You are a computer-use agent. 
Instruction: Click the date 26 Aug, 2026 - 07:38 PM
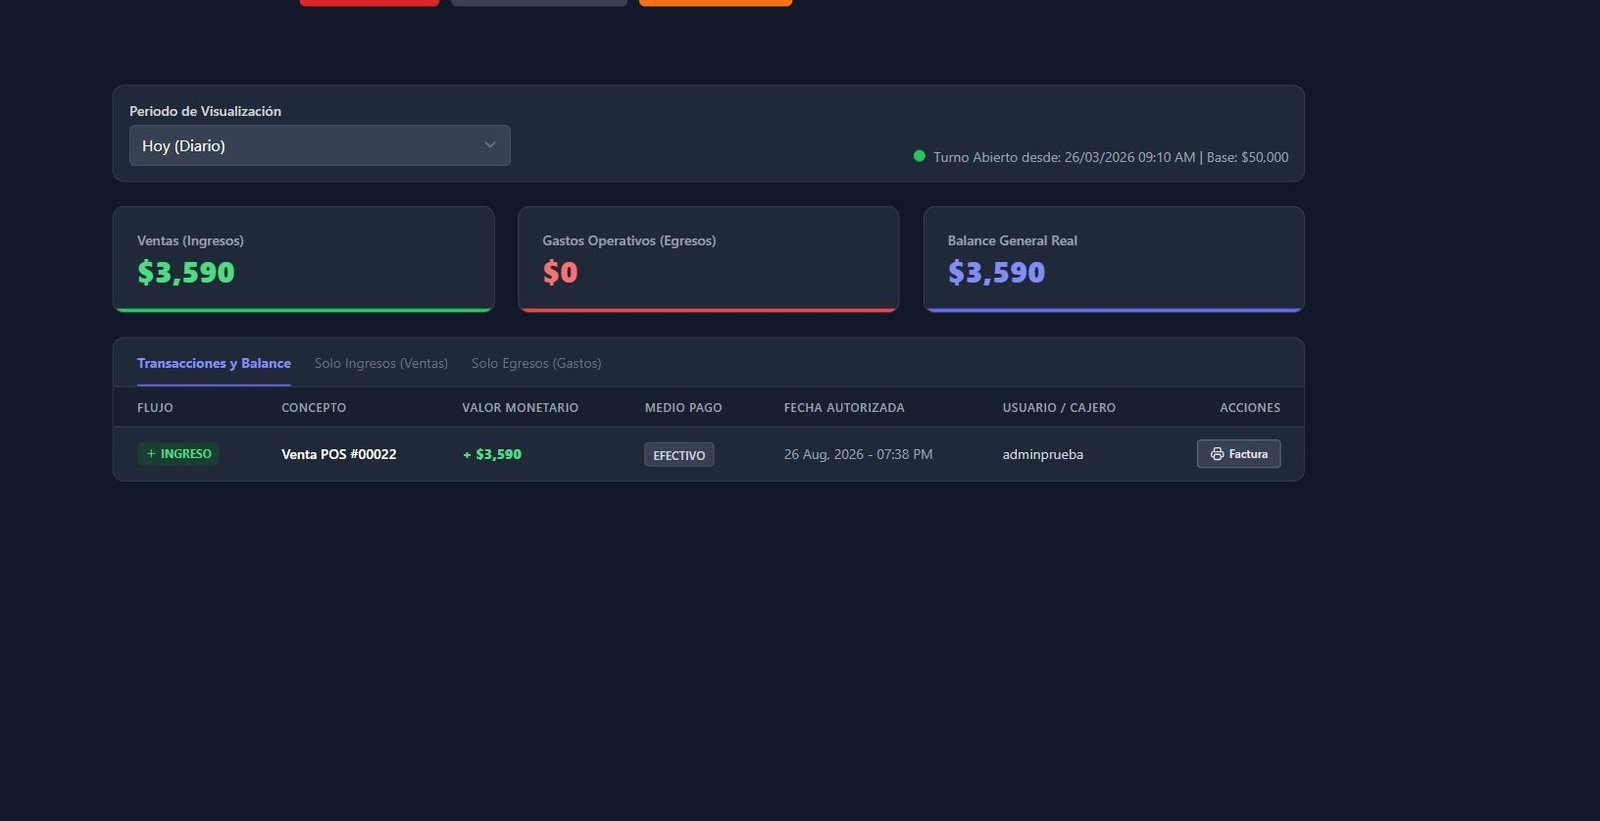[x=858, y=454]
